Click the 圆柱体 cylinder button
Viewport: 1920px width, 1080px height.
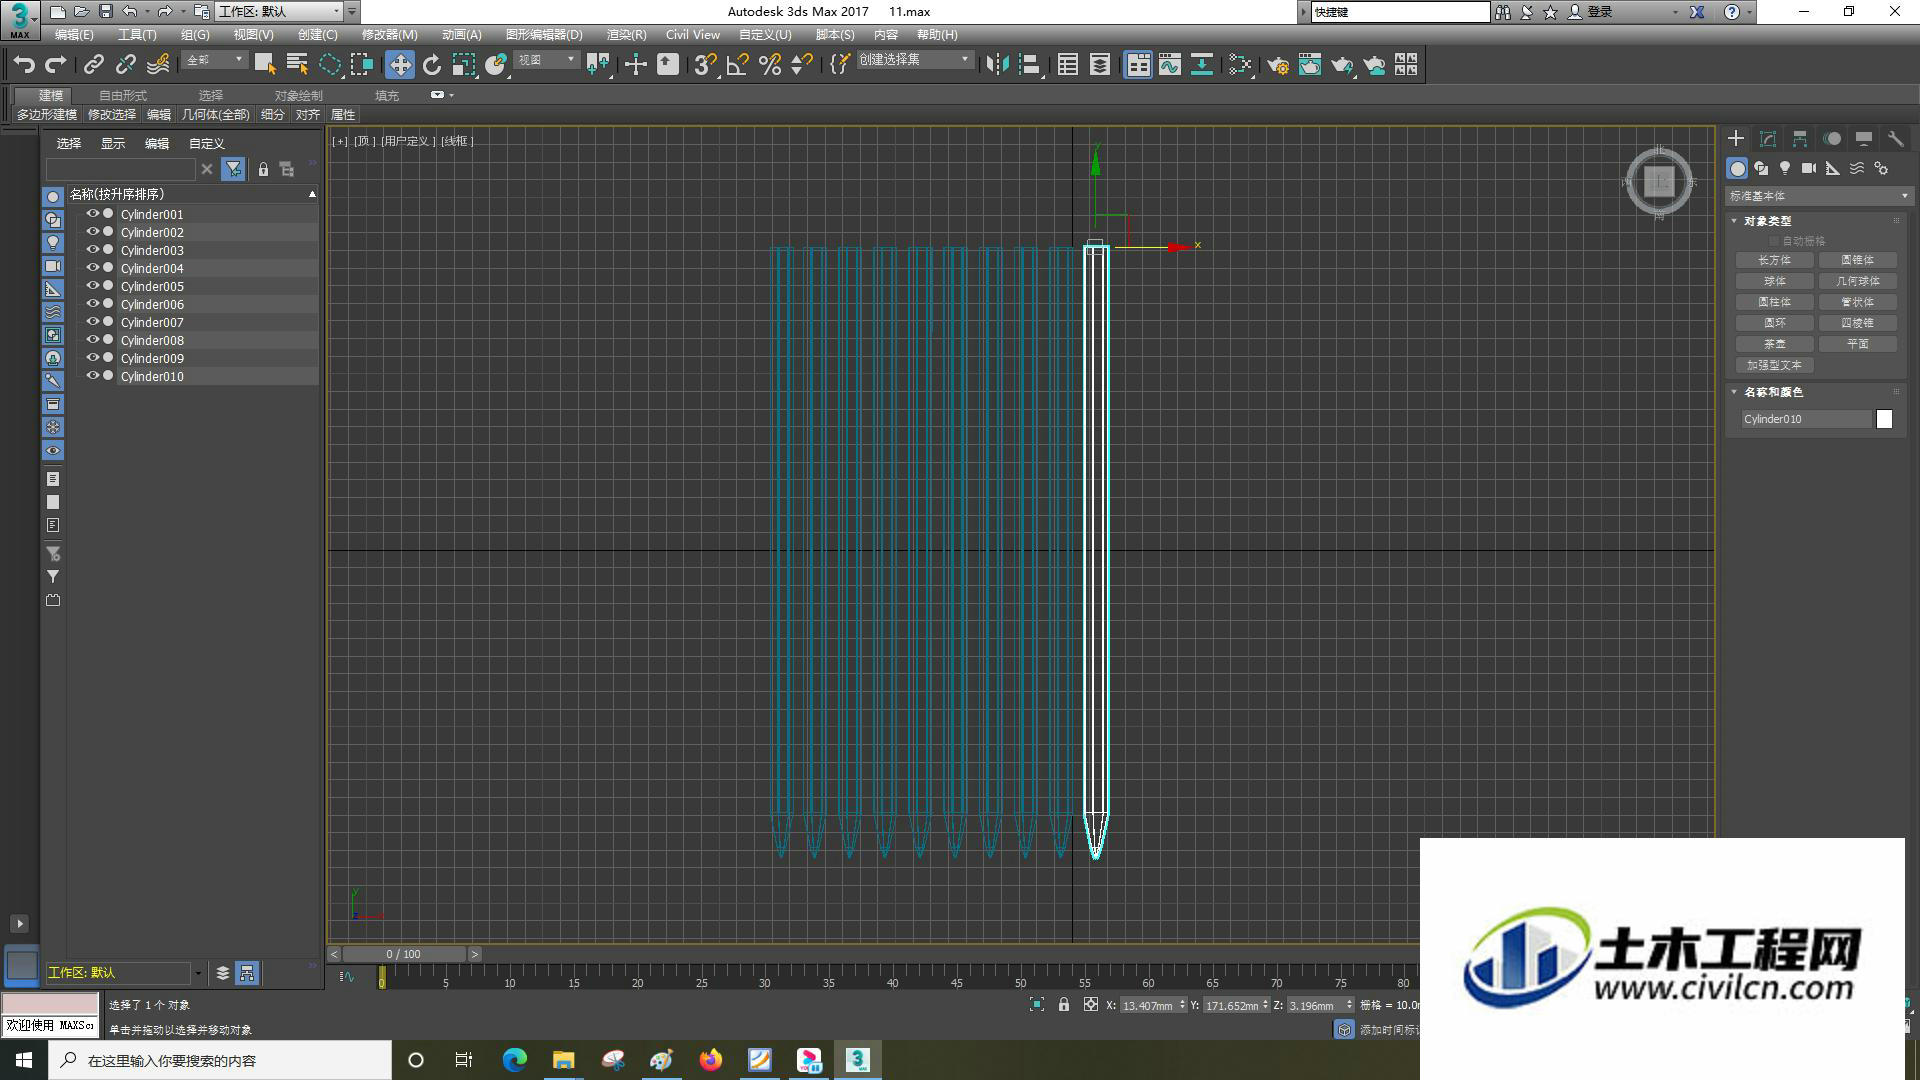(x=1774, y=302)
